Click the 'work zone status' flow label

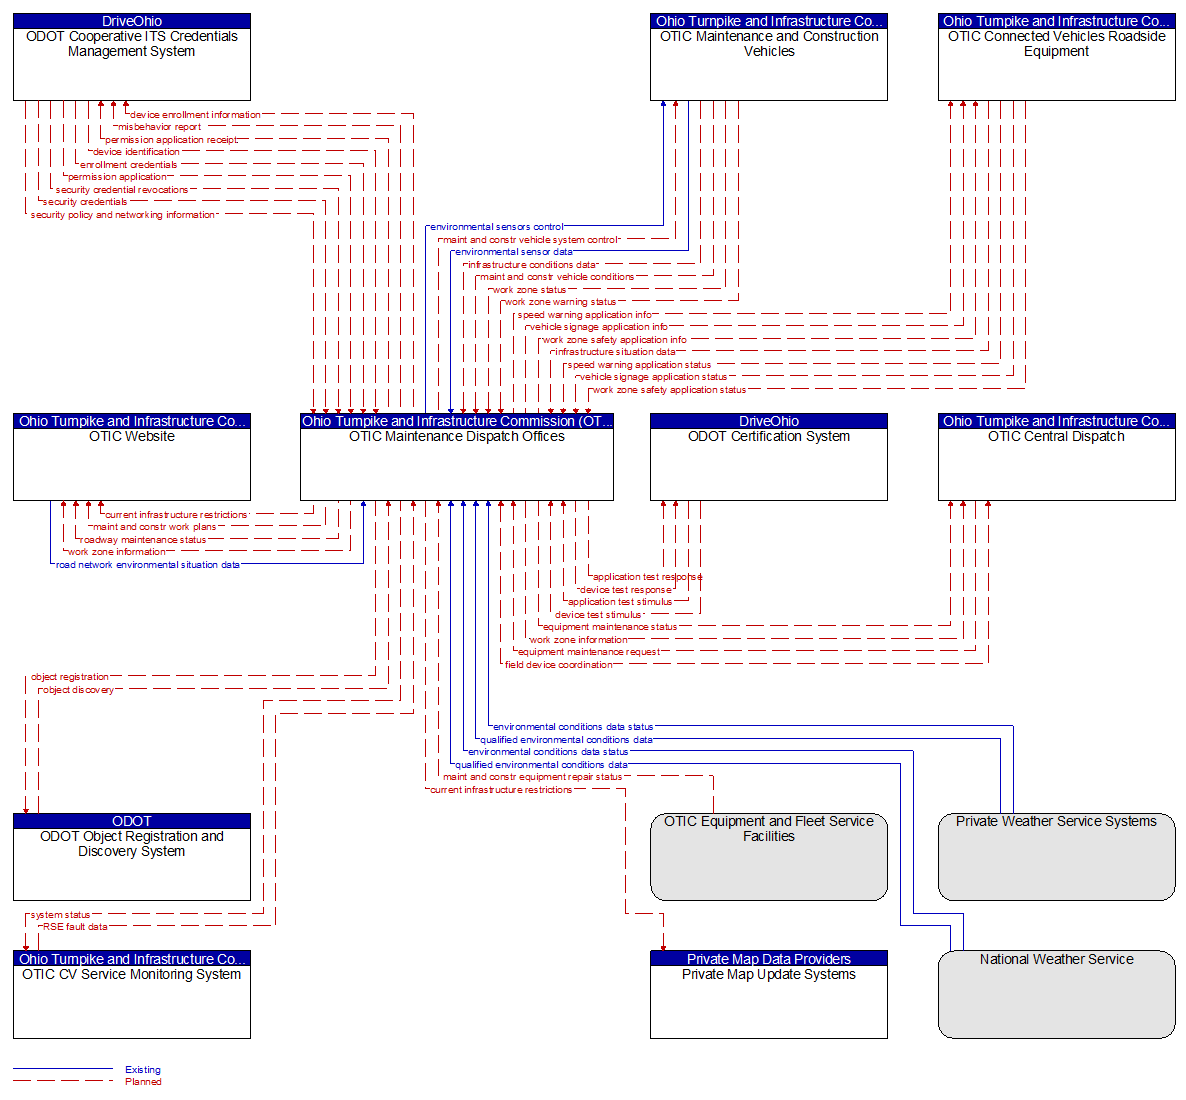coord(529,290)
